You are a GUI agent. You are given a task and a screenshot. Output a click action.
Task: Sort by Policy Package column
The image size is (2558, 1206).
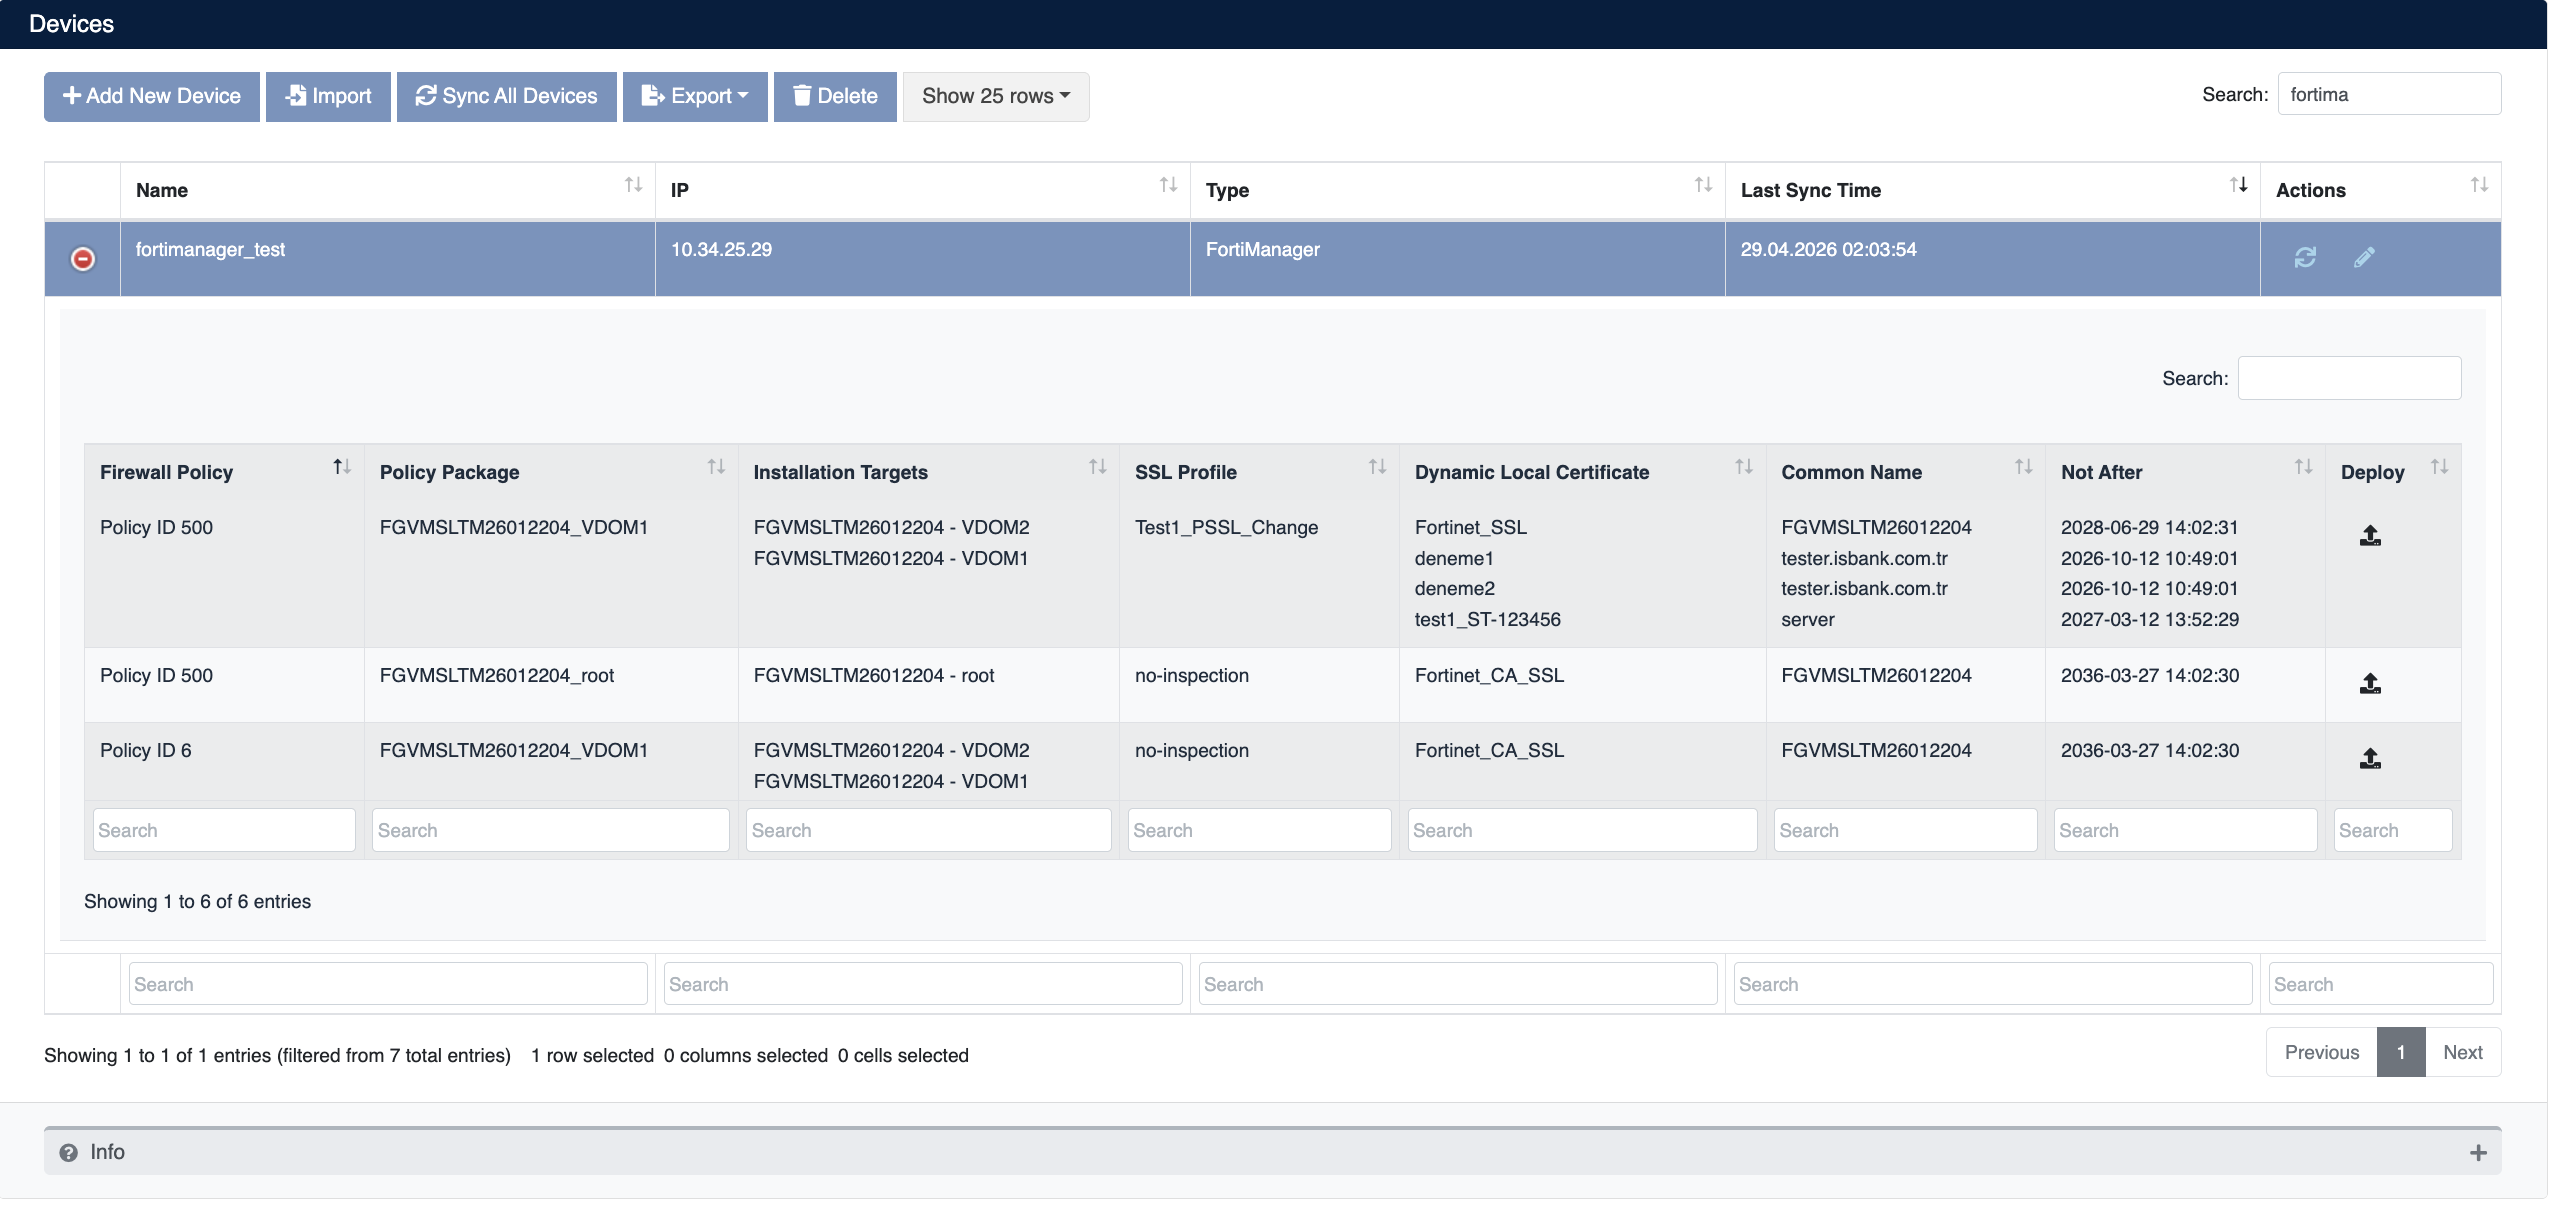(716, 467)
